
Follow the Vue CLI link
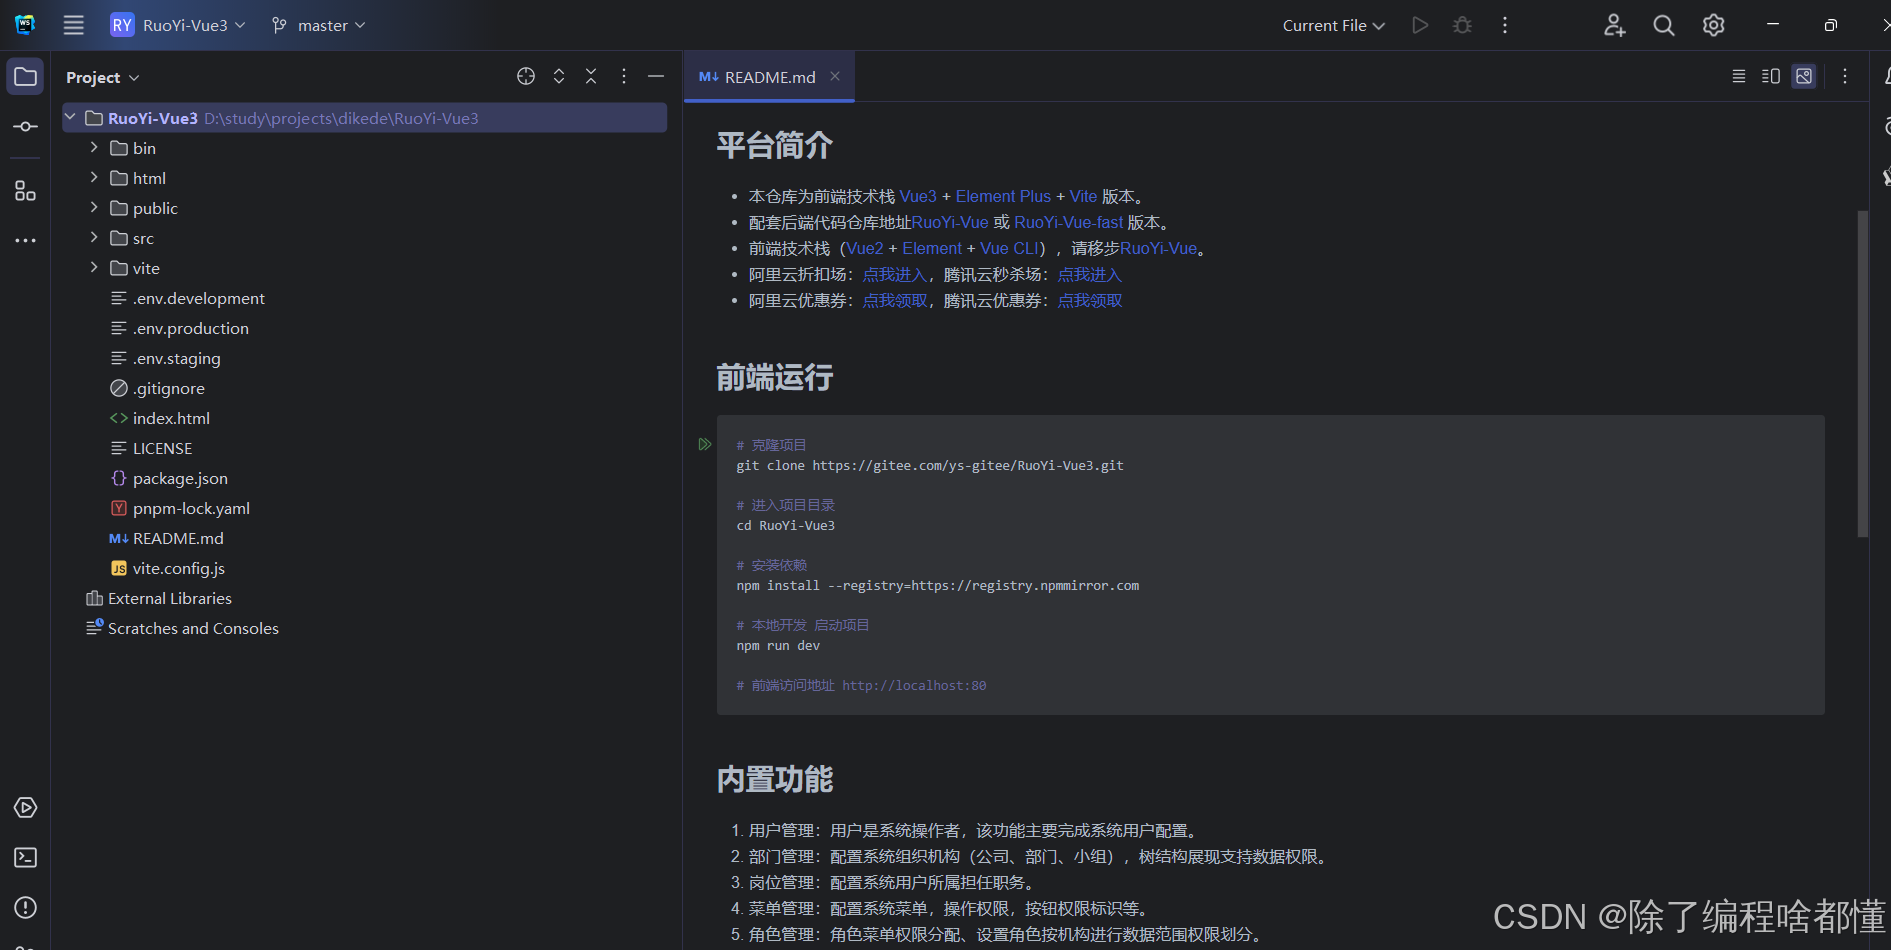click(1010, 248)
